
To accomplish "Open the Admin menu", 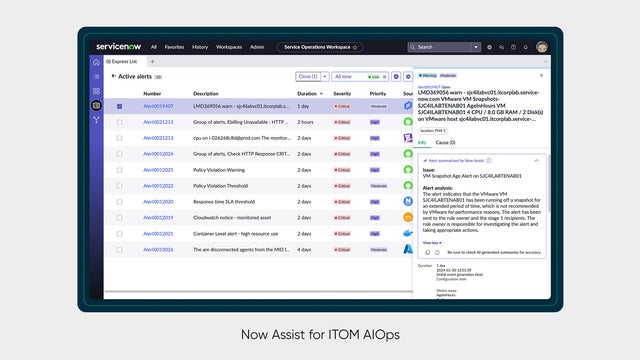I will (x=257, y=47).
